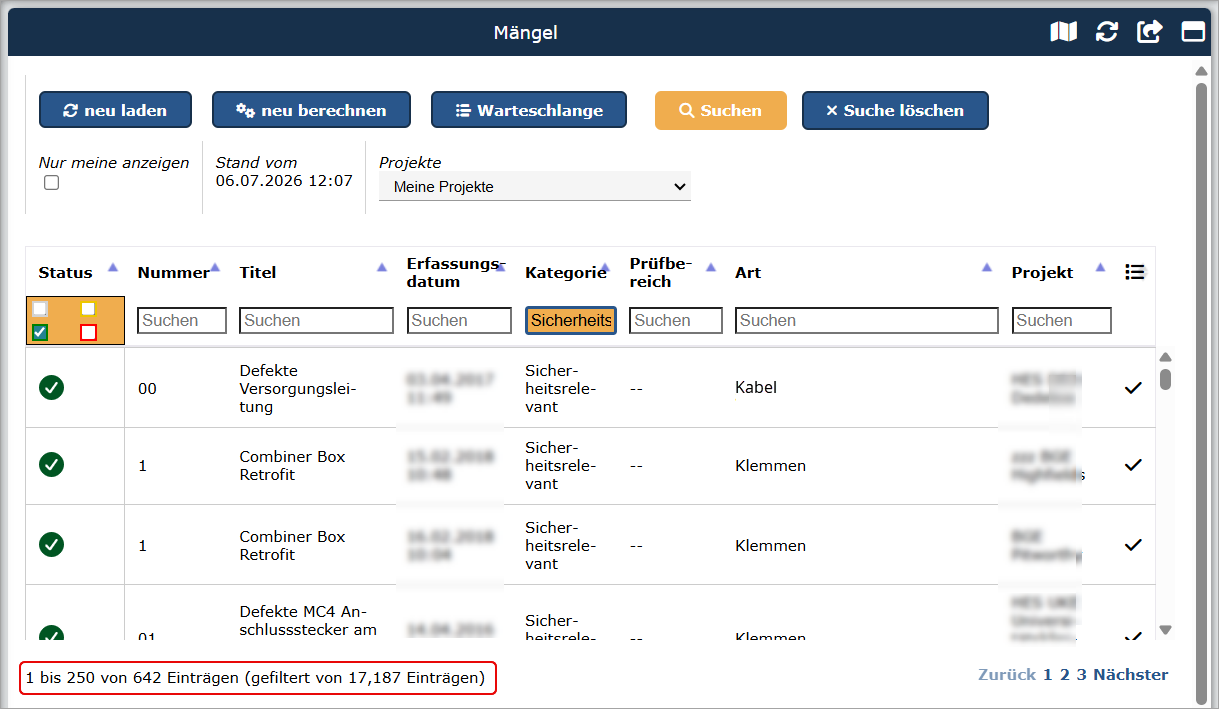The image size is (1219, 709).
Task: Click the 'Nächster' pagination link
Action: coord(1130,675)
